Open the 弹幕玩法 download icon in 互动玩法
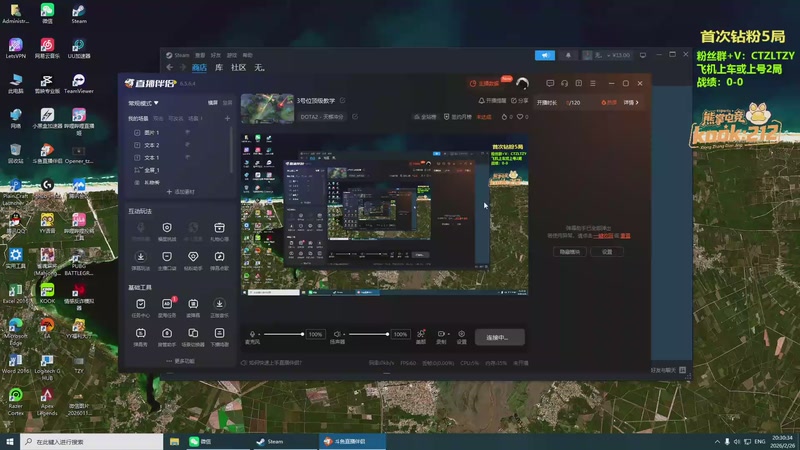This screenshot has height=450, width=800. click(140, 260)
